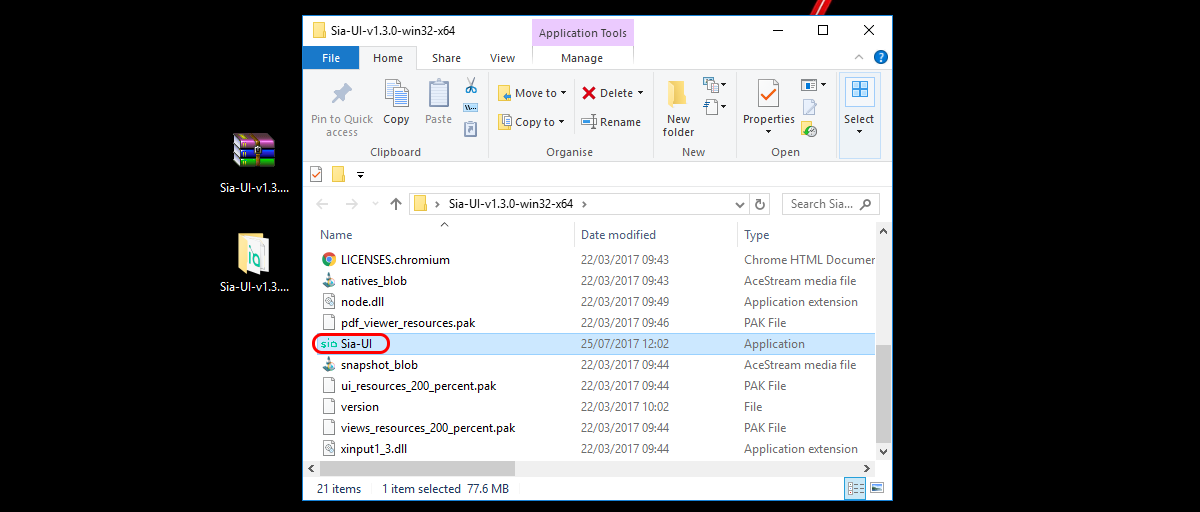Click the quick access New folder icon
1200x512 pixels.
coord(338,174)
